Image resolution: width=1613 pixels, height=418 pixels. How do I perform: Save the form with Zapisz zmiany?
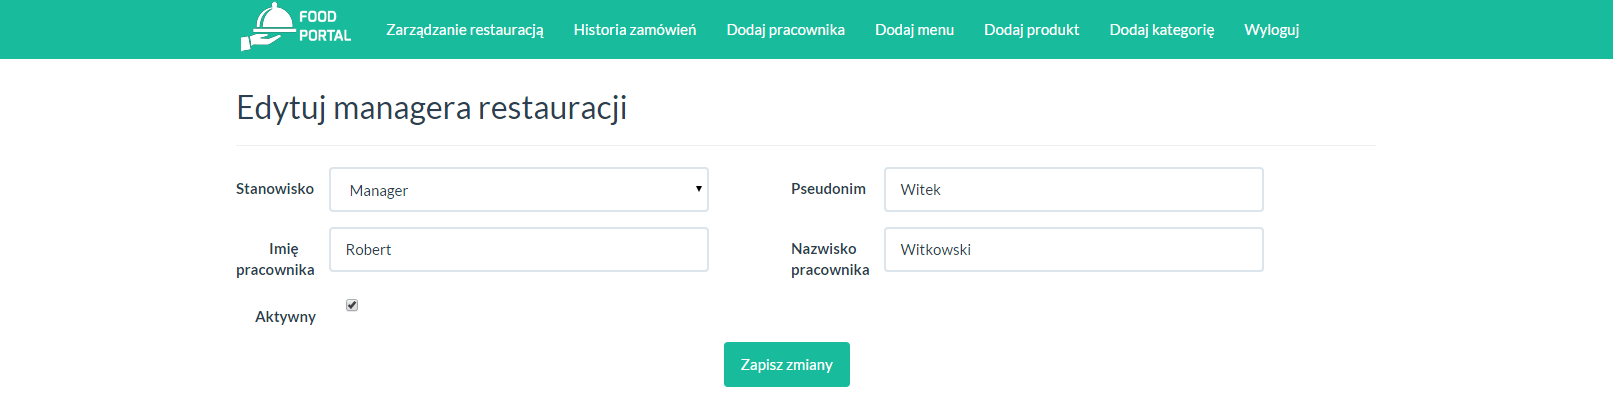tap(787, 365)
